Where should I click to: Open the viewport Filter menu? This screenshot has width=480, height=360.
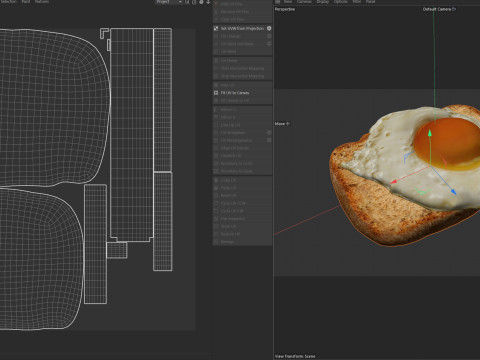(x=357, y=2)
